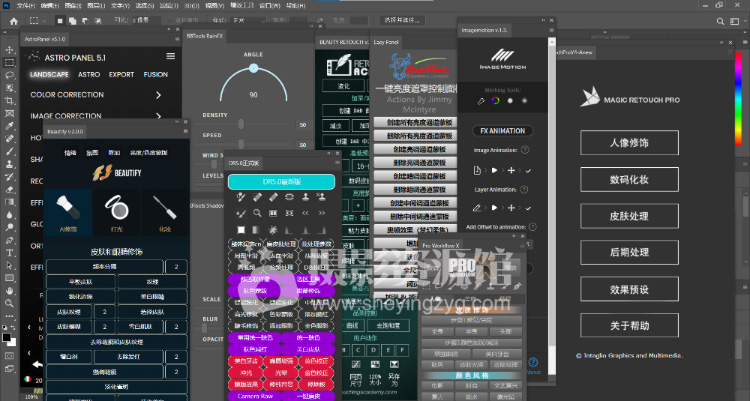Viewport: 750px width, 401px height.
Task: Click the double right arrows in DR5.0
Action: 321,213
